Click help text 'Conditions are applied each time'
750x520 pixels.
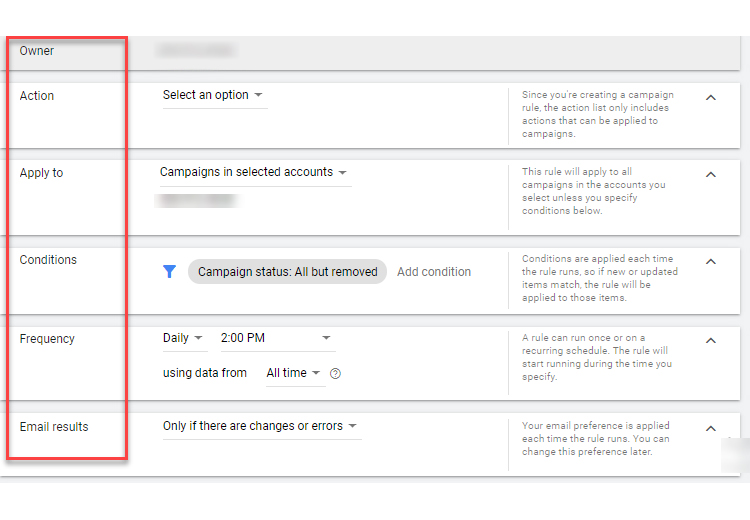tap(599, 278)
